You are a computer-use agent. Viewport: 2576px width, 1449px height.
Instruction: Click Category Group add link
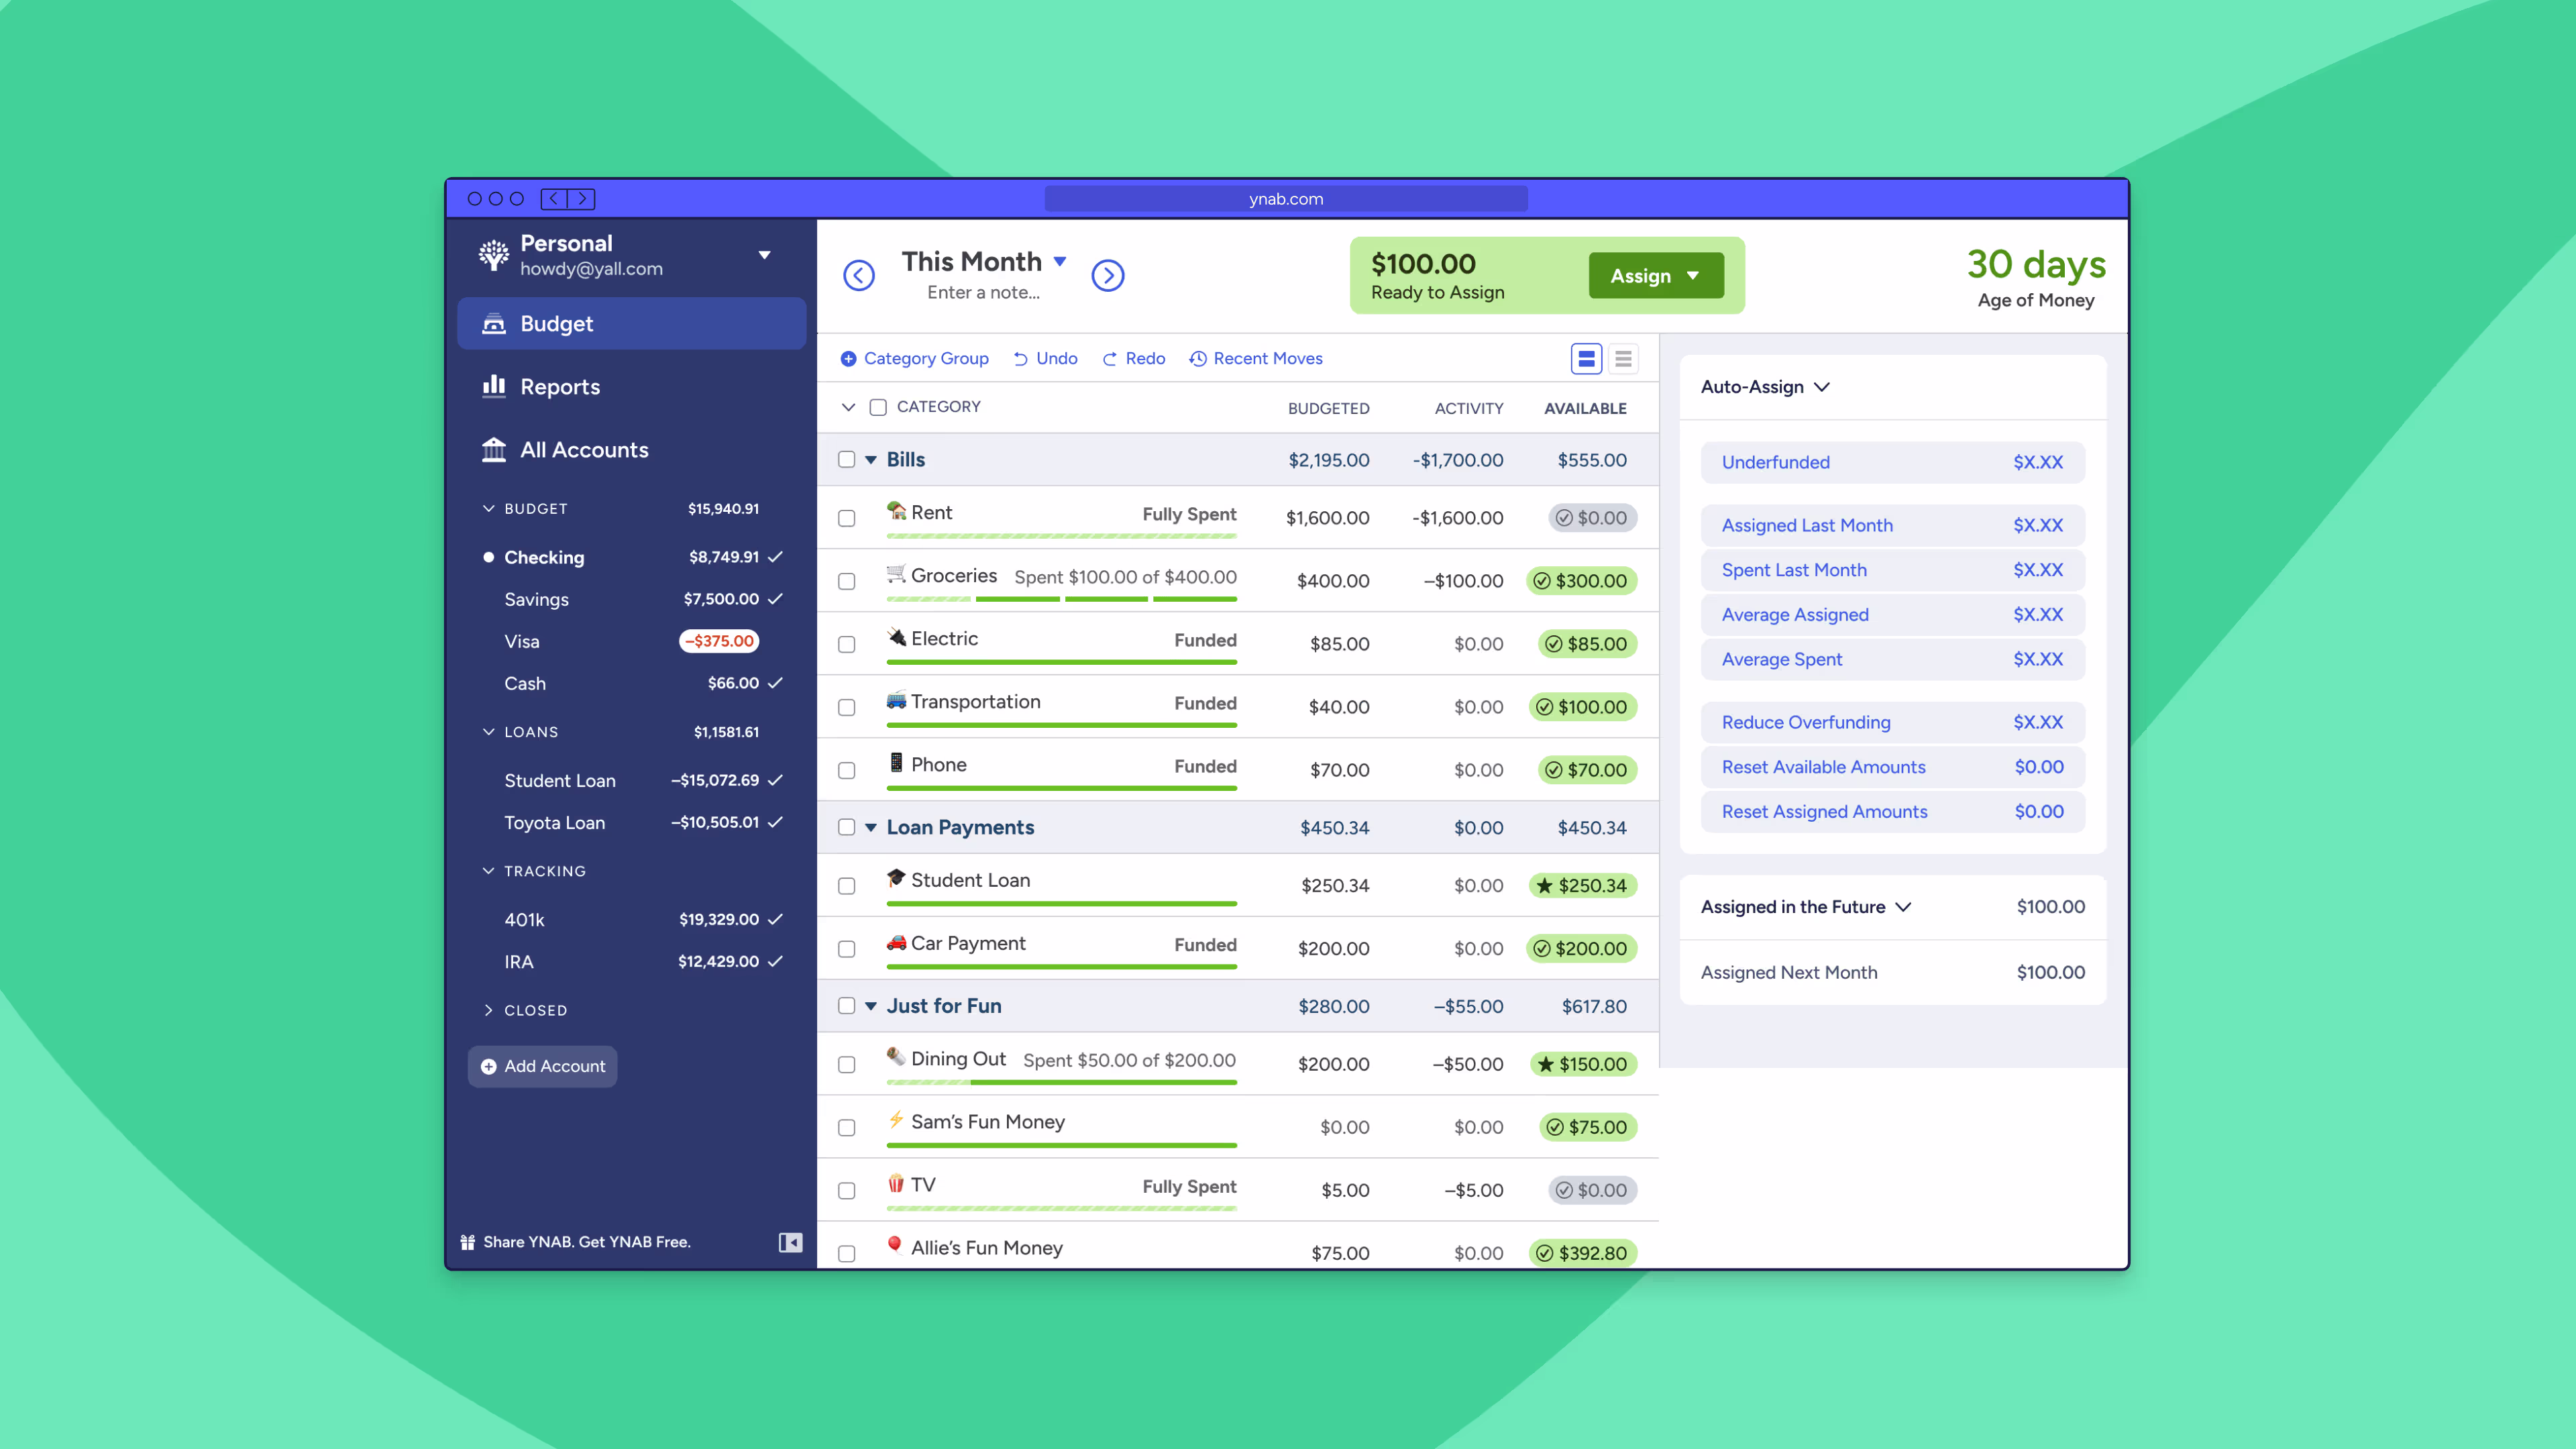click(914, 358)
